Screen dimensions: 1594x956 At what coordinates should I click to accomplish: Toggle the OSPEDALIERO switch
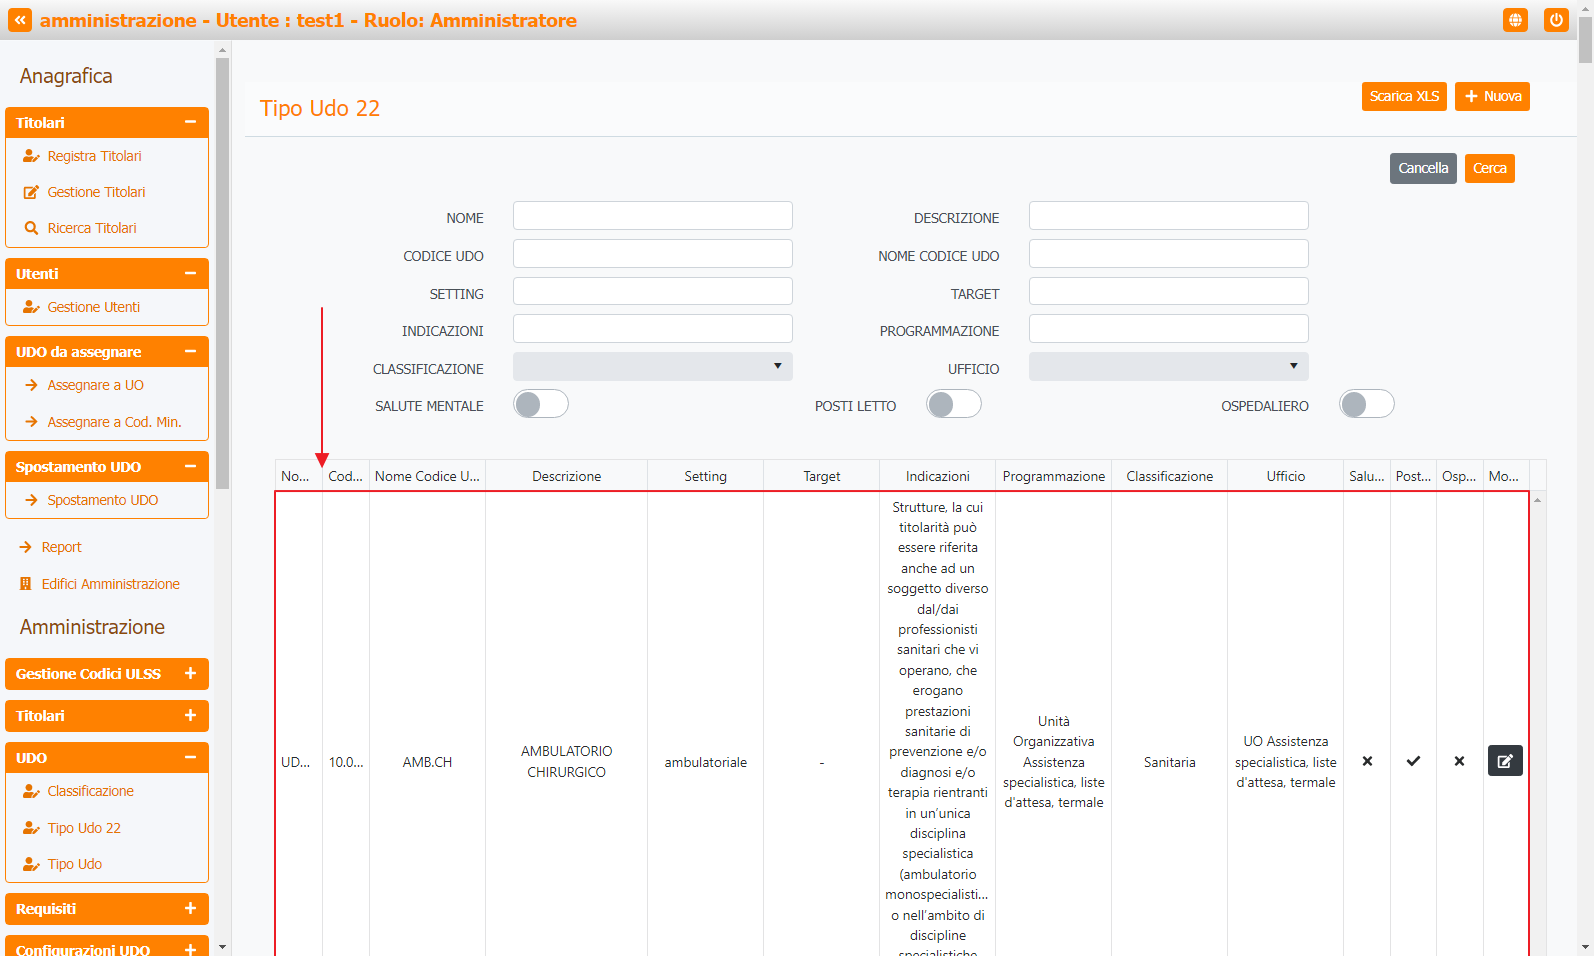tap(1366, 404)
